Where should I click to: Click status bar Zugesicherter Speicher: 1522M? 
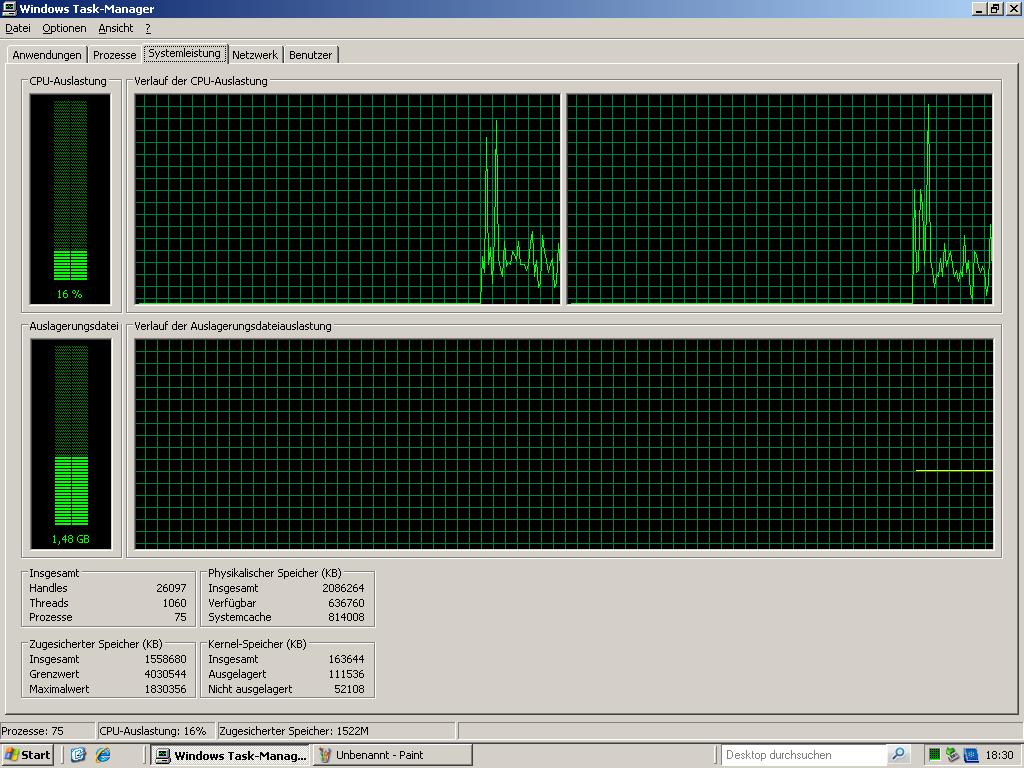point(337,731)
